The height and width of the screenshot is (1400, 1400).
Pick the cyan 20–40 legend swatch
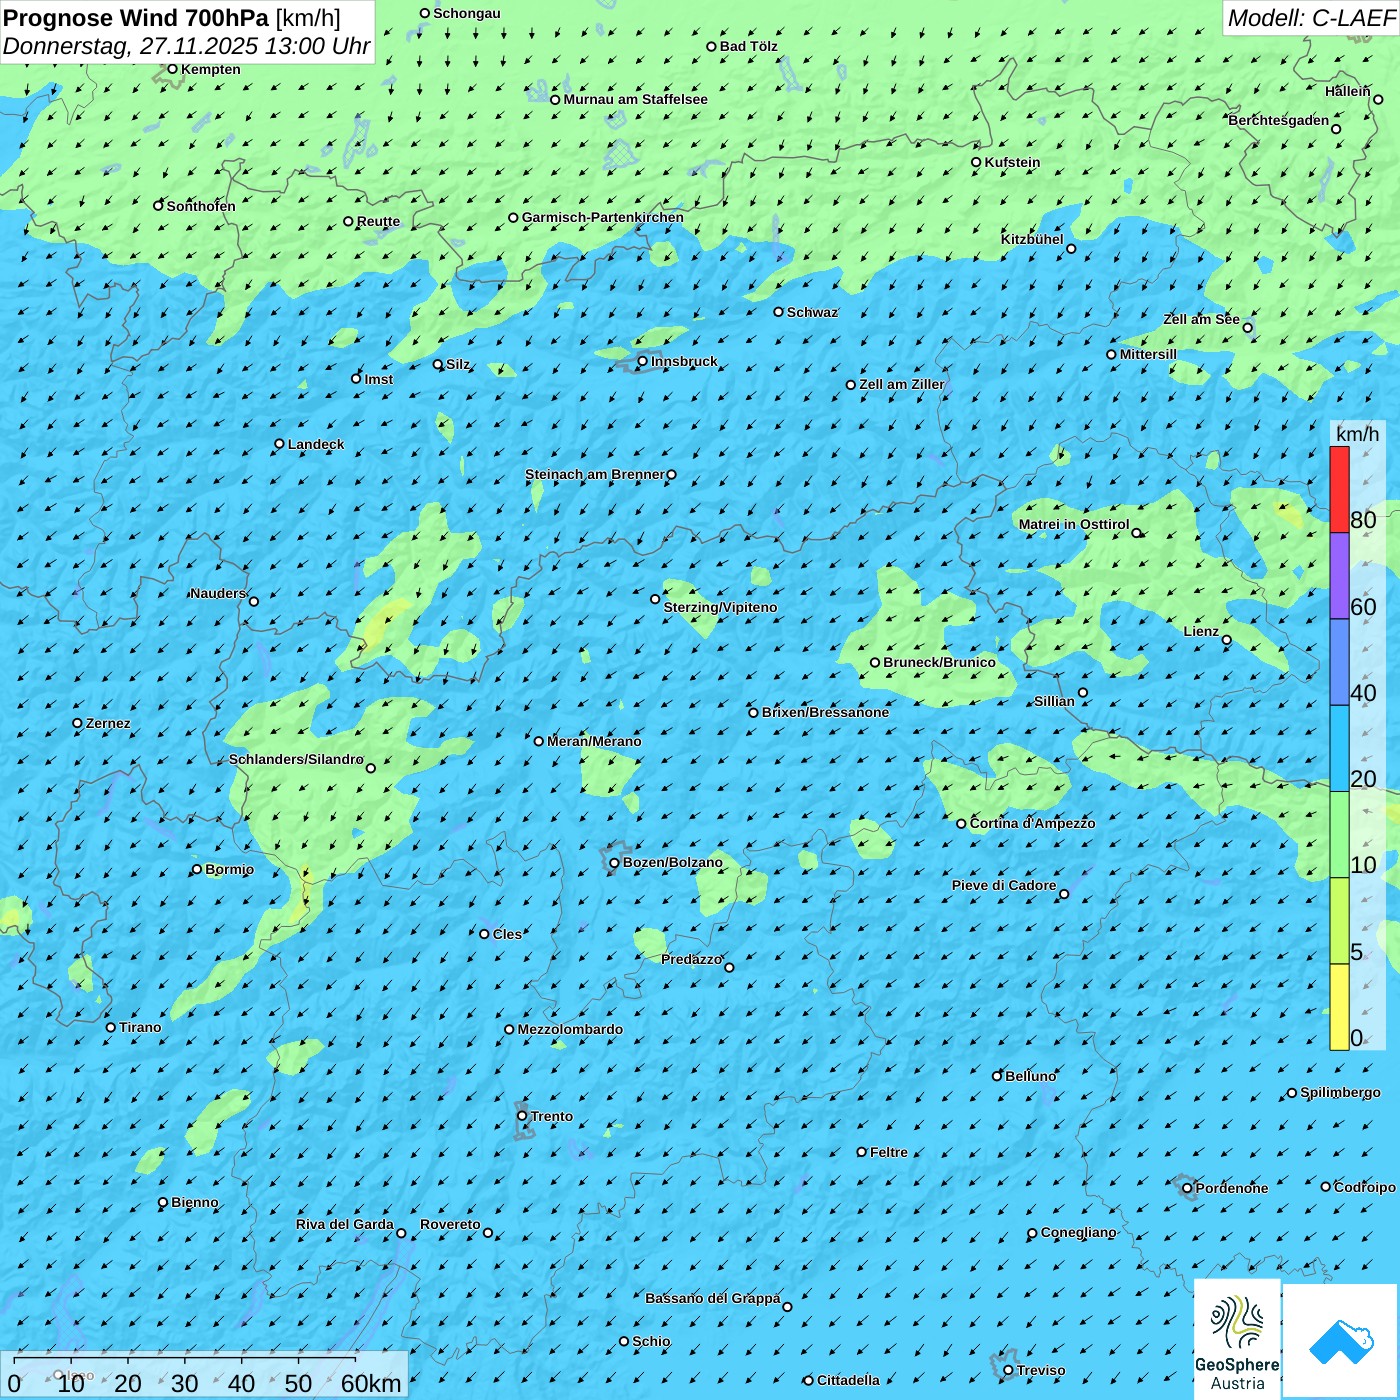pyautogui.click(x=1339, y=749)
